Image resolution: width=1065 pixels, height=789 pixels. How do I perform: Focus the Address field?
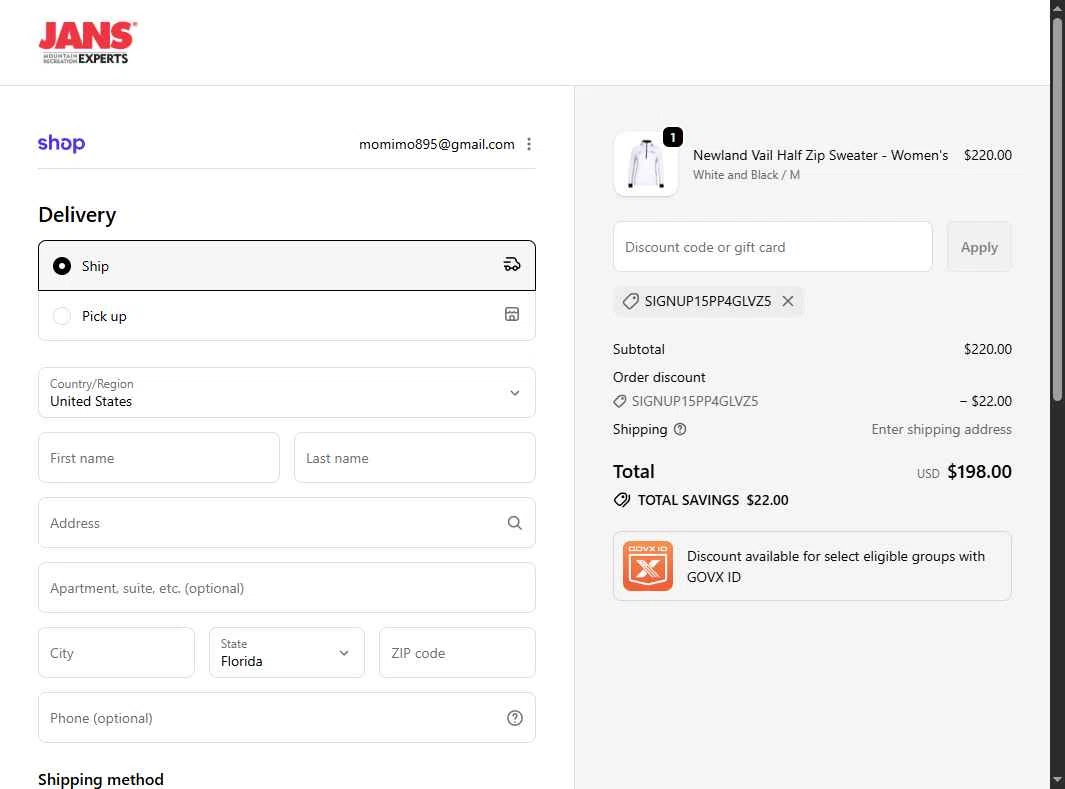287,523
